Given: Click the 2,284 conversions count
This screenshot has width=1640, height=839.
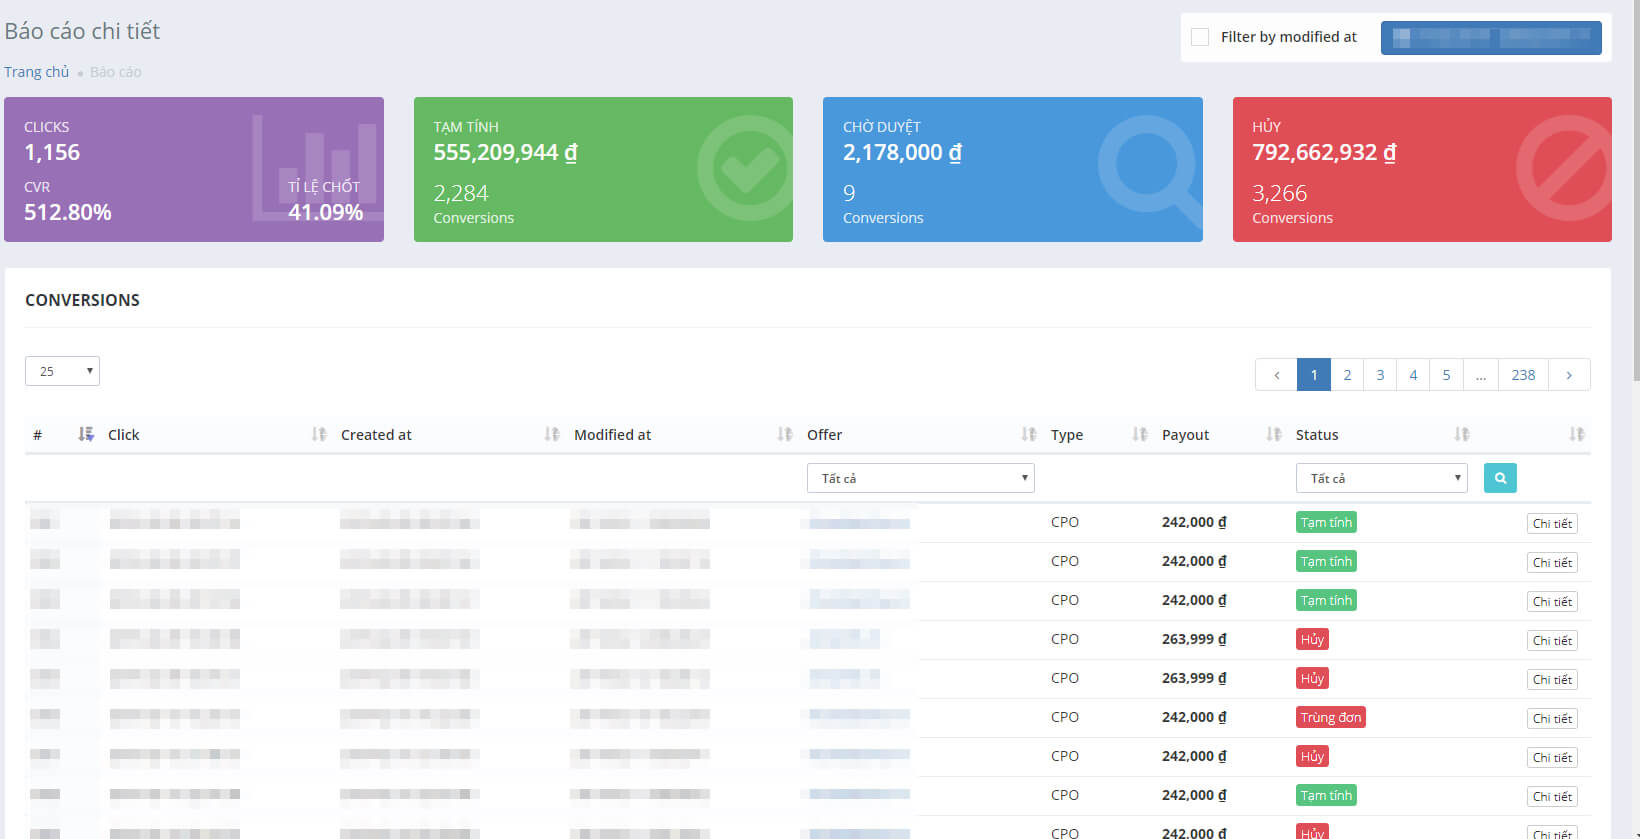Looking at the screenshot, I should 461,193.
